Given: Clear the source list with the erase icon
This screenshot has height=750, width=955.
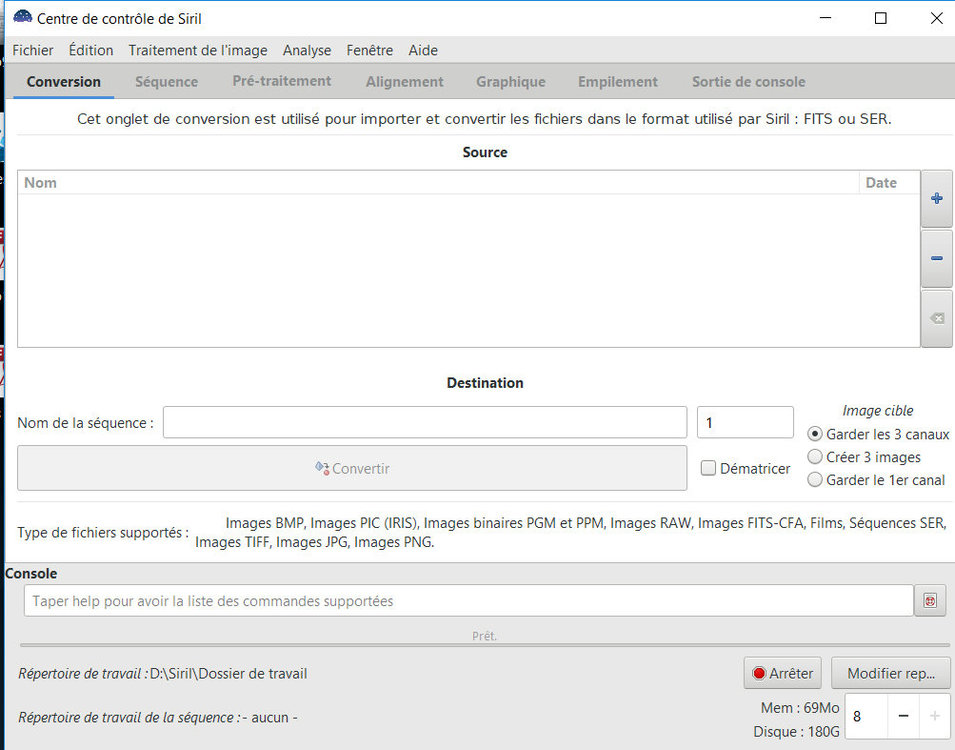Looking at the screenshot, I should click(937, 319).
